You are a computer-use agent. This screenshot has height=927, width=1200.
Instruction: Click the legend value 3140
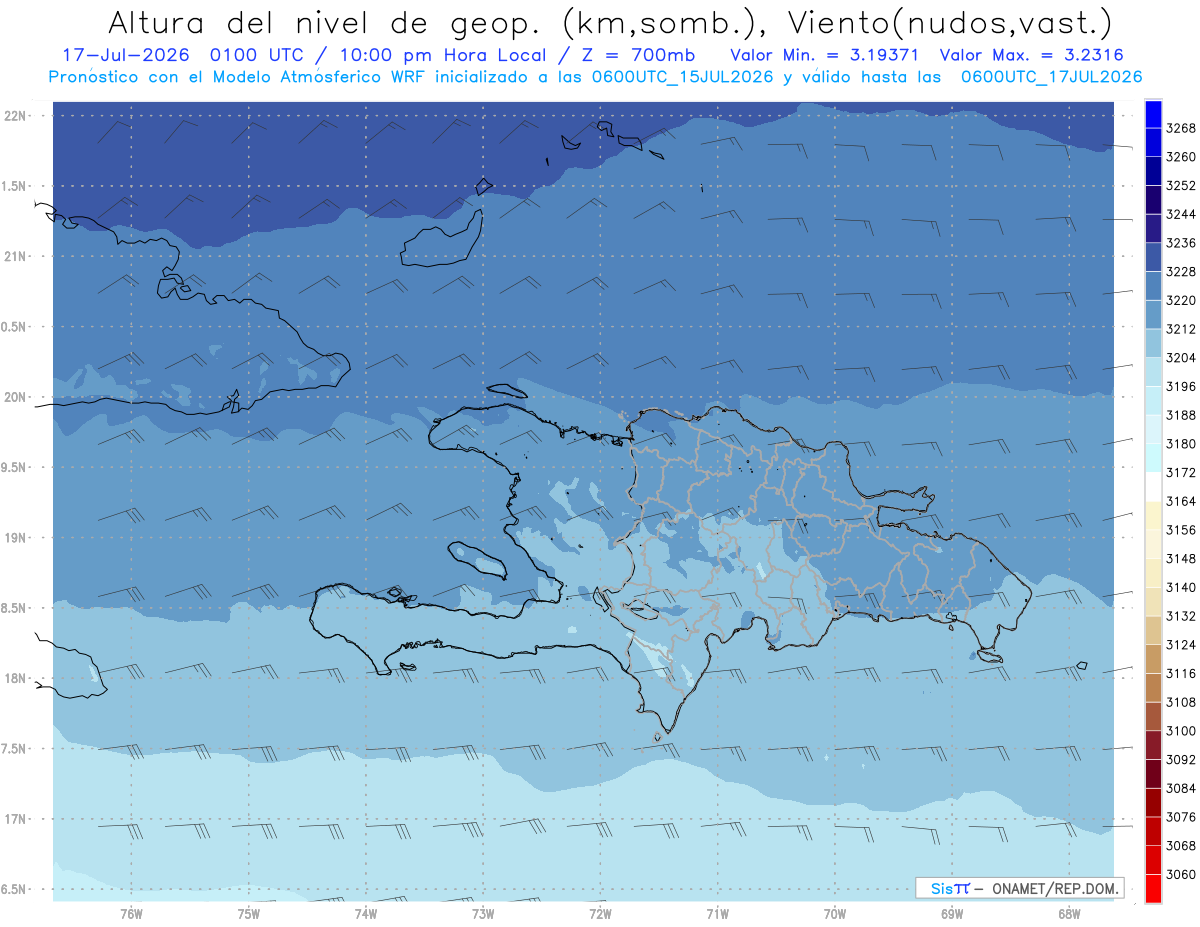click(1181, 587)
